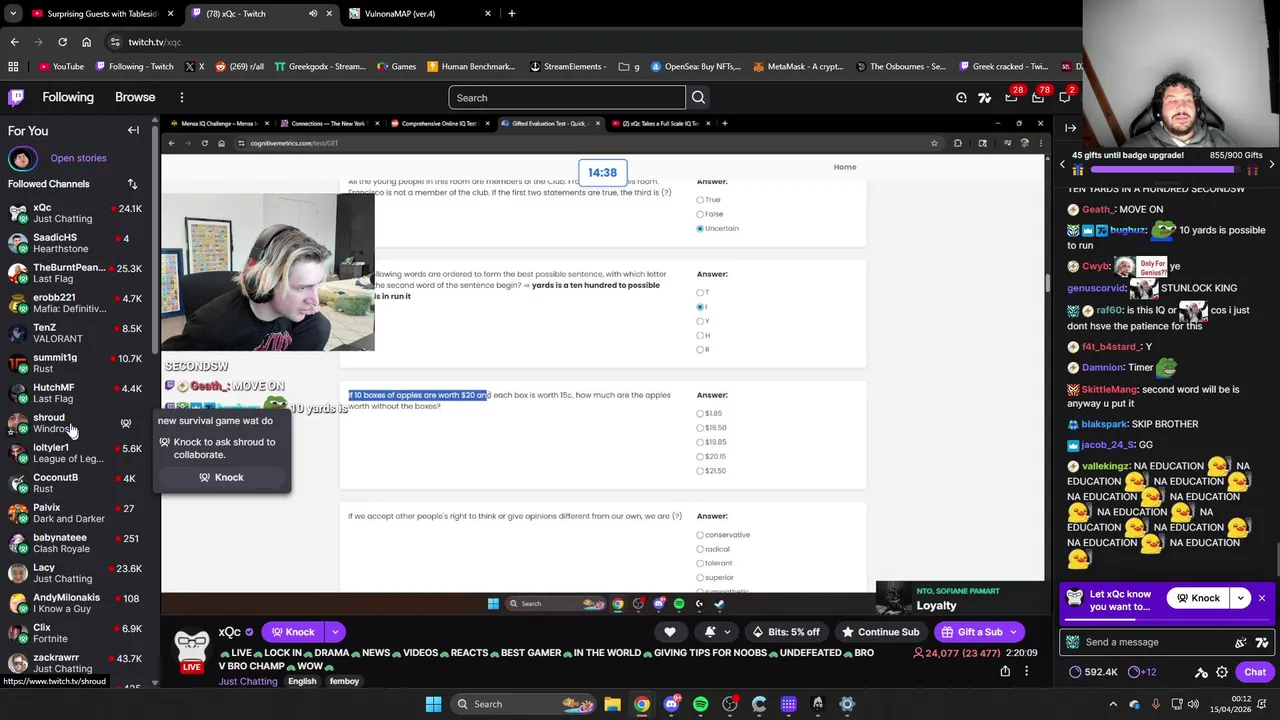Click Knock in shroud hover card
This screenshot has height=720, width=1280.
(221, 477)
